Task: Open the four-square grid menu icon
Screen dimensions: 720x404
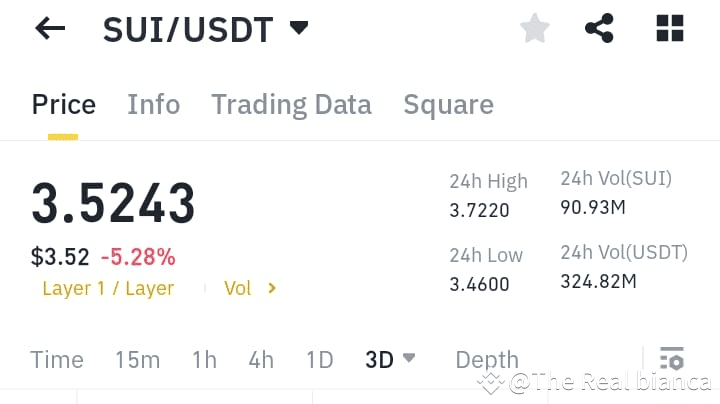Action: [670, 28]
